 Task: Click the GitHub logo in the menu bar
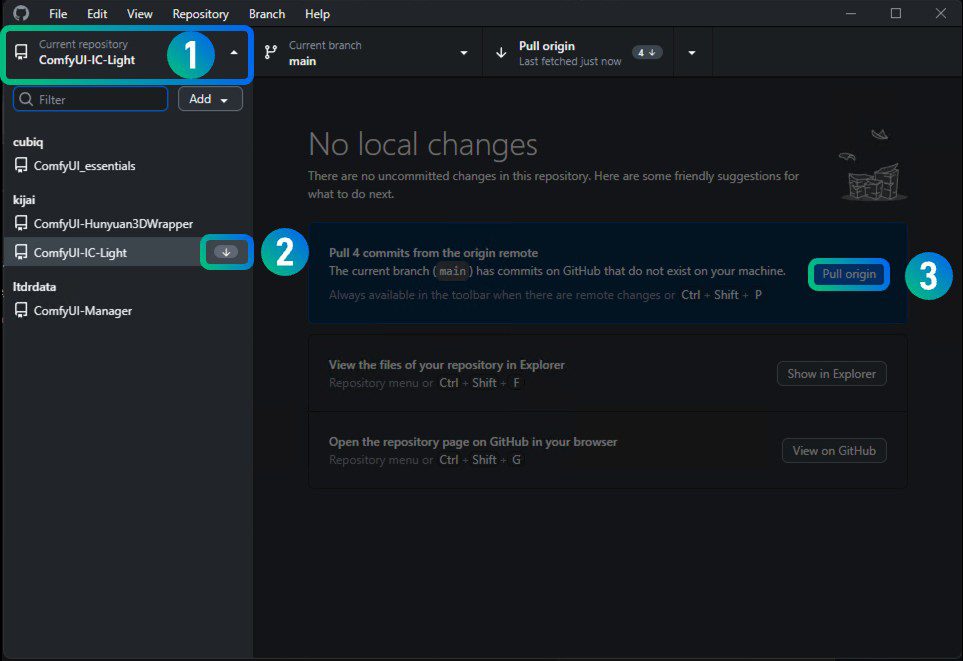pos(21,14)
